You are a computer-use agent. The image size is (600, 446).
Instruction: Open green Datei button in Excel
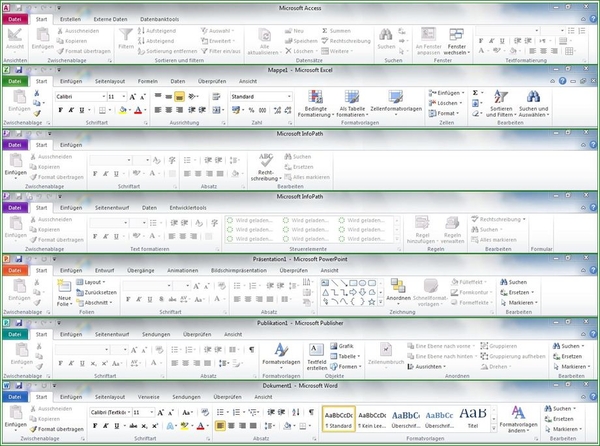tap(15, 81)
